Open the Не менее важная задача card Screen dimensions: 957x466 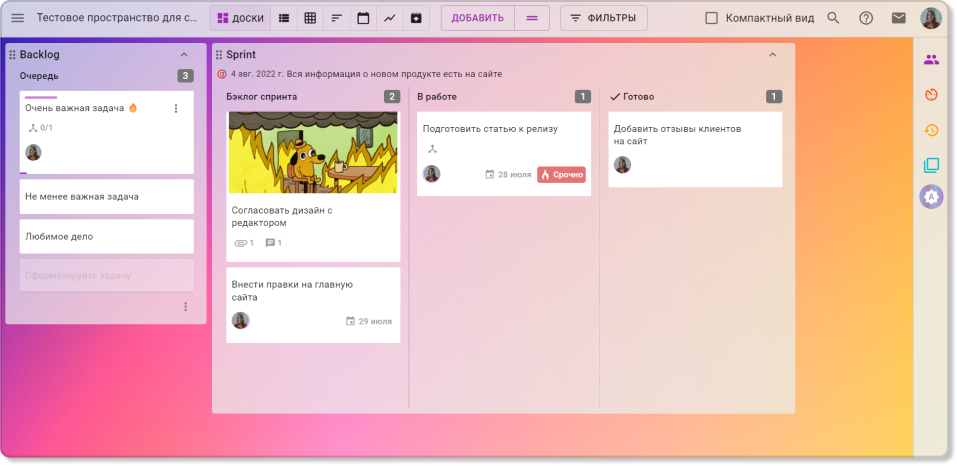coord(107,196)
